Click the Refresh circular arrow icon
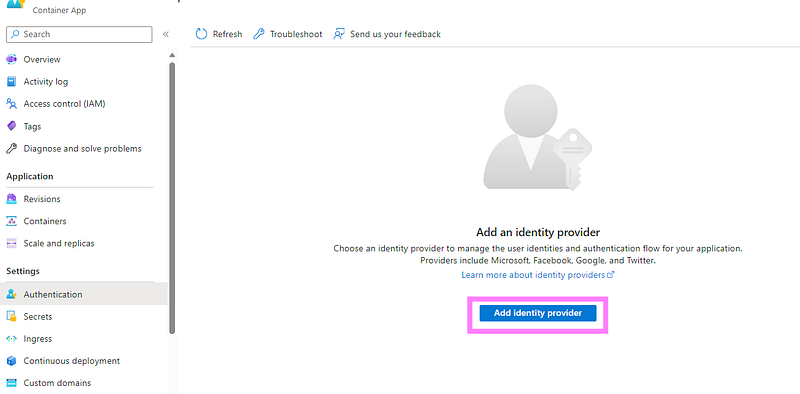Screen dimensions: 800x394 coord(202,34)
